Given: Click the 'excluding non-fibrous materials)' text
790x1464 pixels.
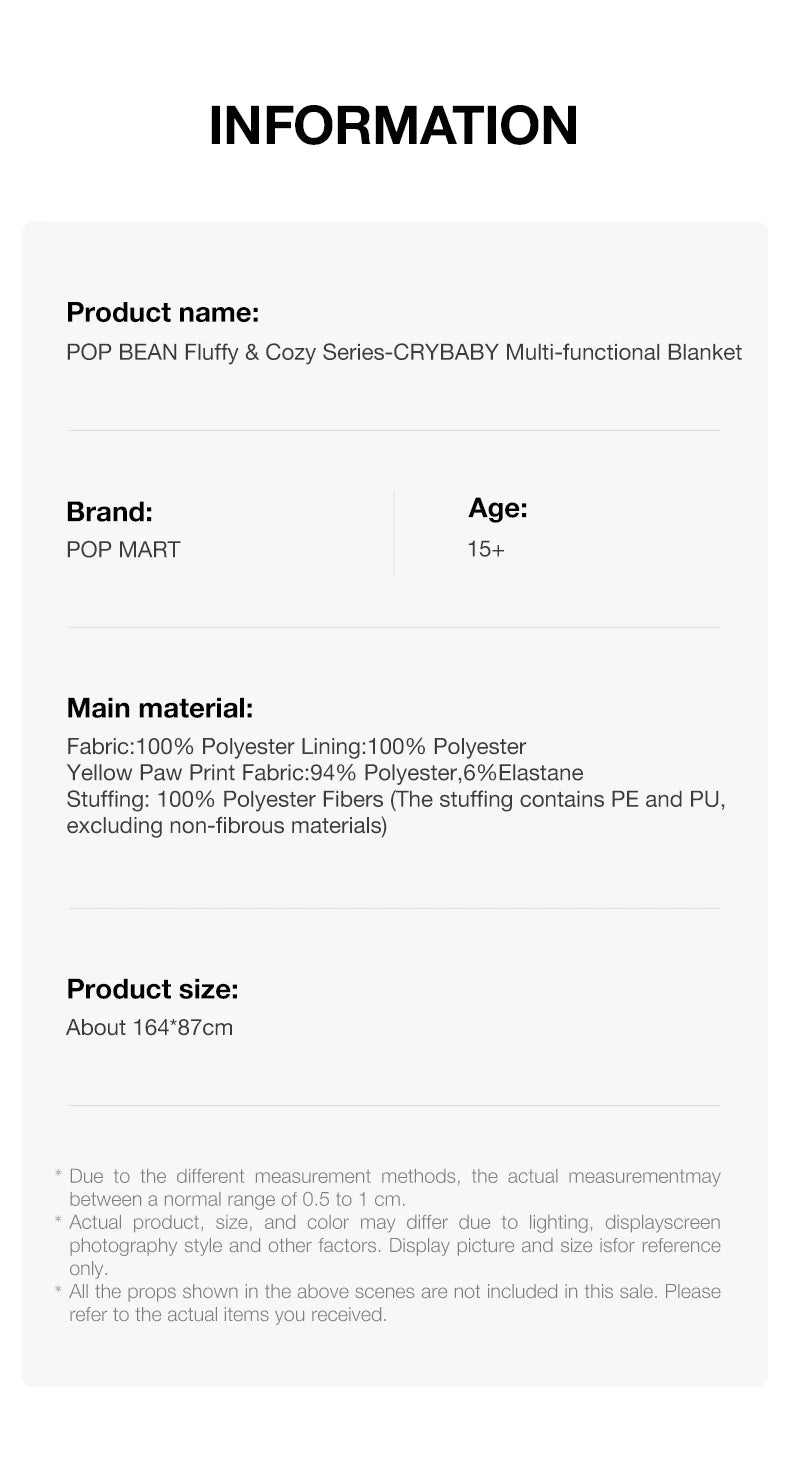Looking at the screenshot, I should [x=226, y=826].
